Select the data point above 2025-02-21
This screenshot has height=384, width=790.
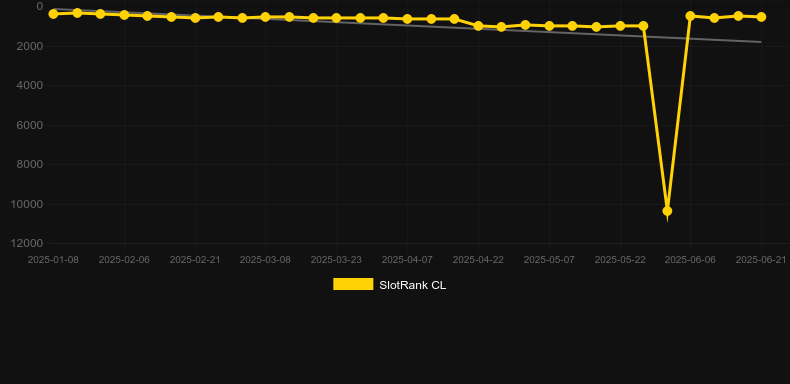click(195, 18)
